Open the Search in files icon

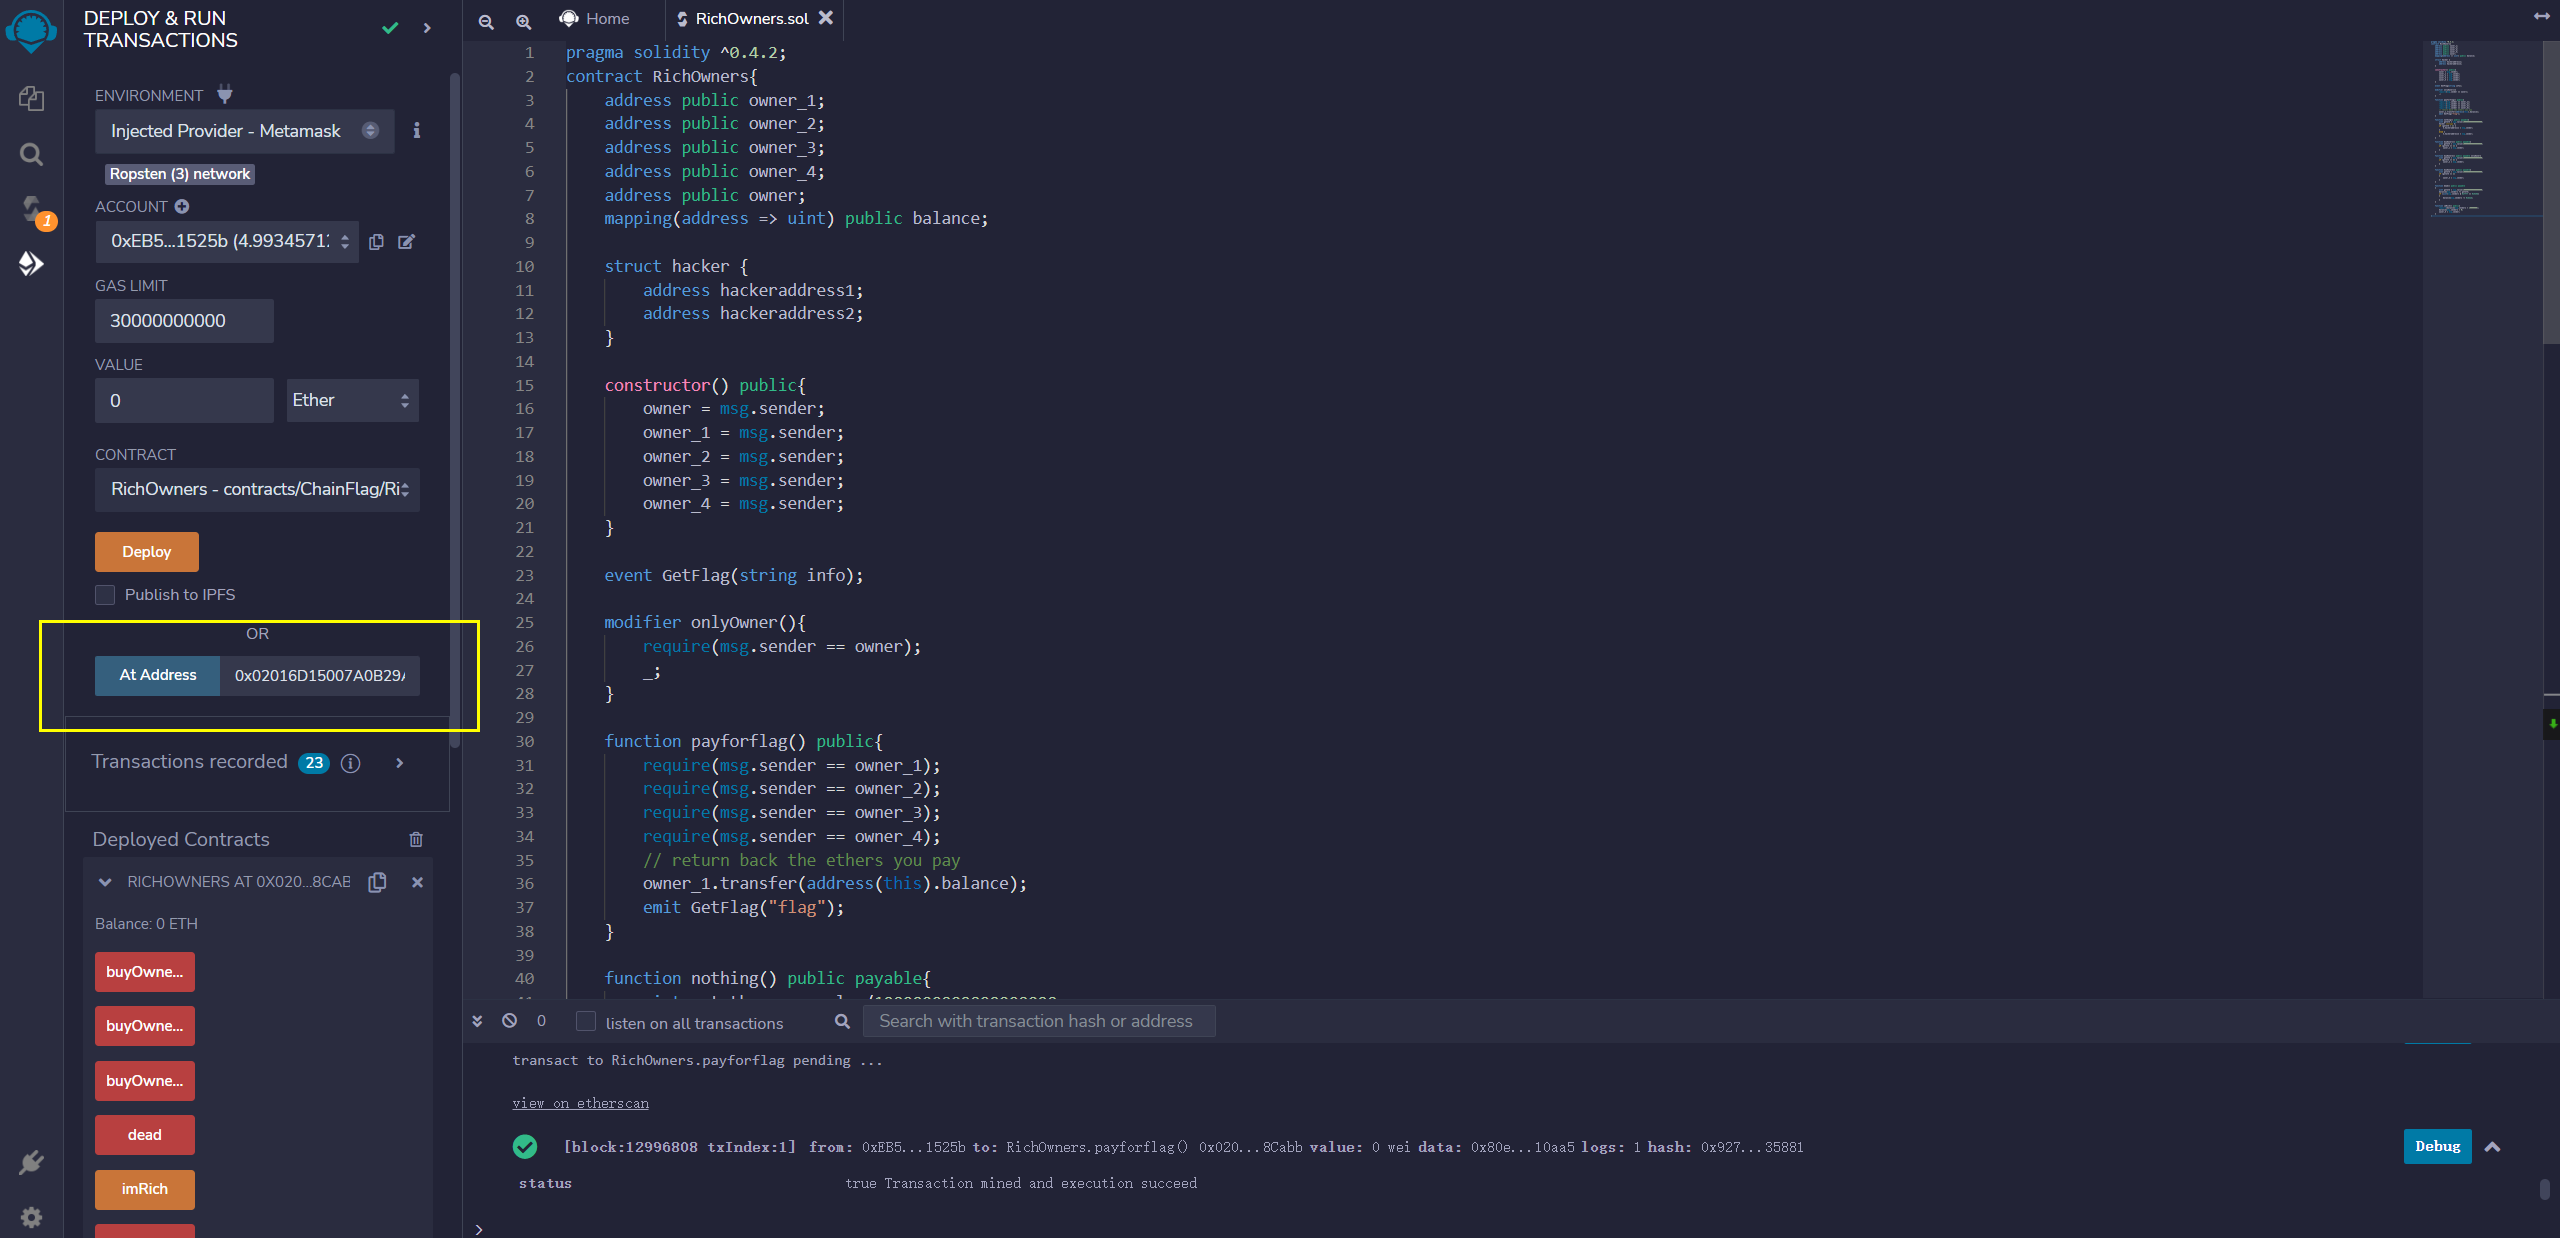pos(31,154)
